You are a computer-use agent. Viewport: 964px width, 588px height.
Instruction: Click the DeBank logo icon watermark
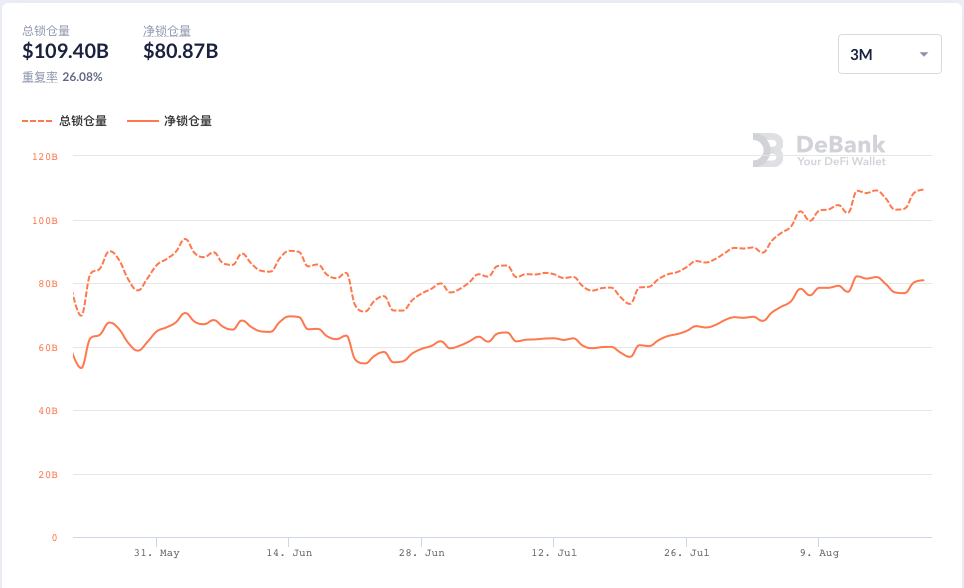(768, 150)
